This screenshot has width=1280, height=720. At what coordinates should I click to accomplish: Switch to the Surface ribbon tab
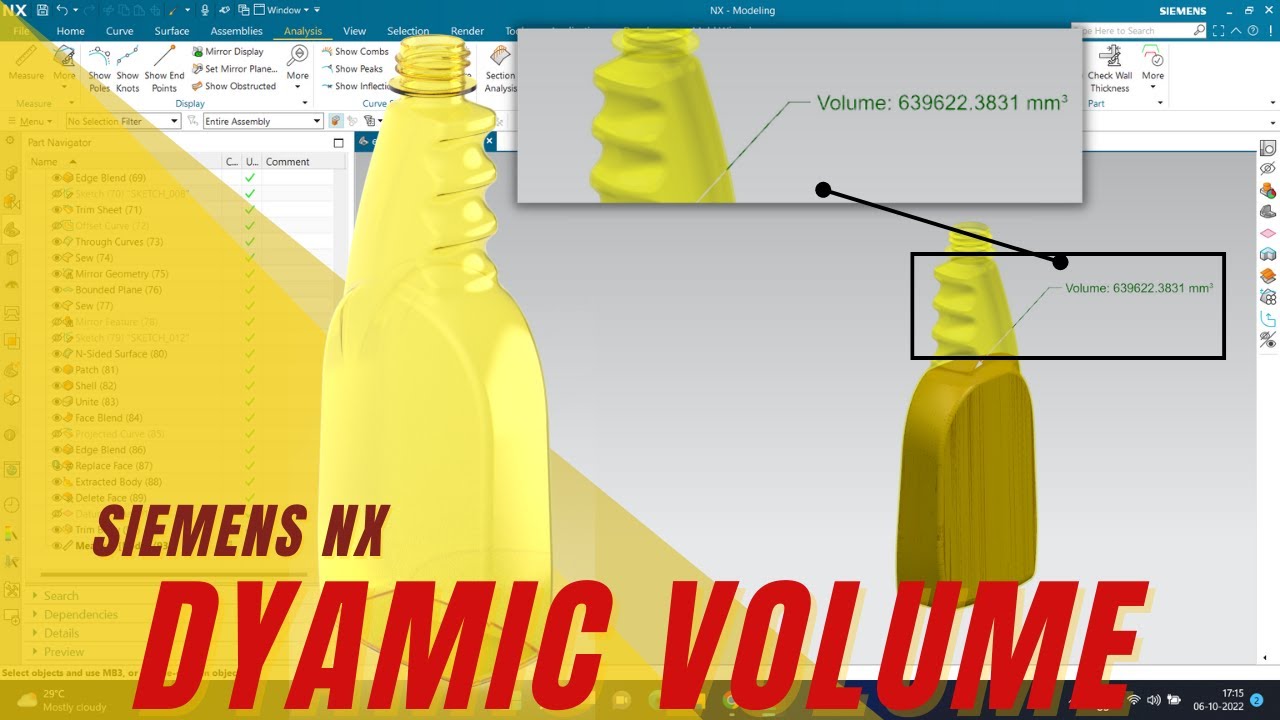tap(172, 31)
